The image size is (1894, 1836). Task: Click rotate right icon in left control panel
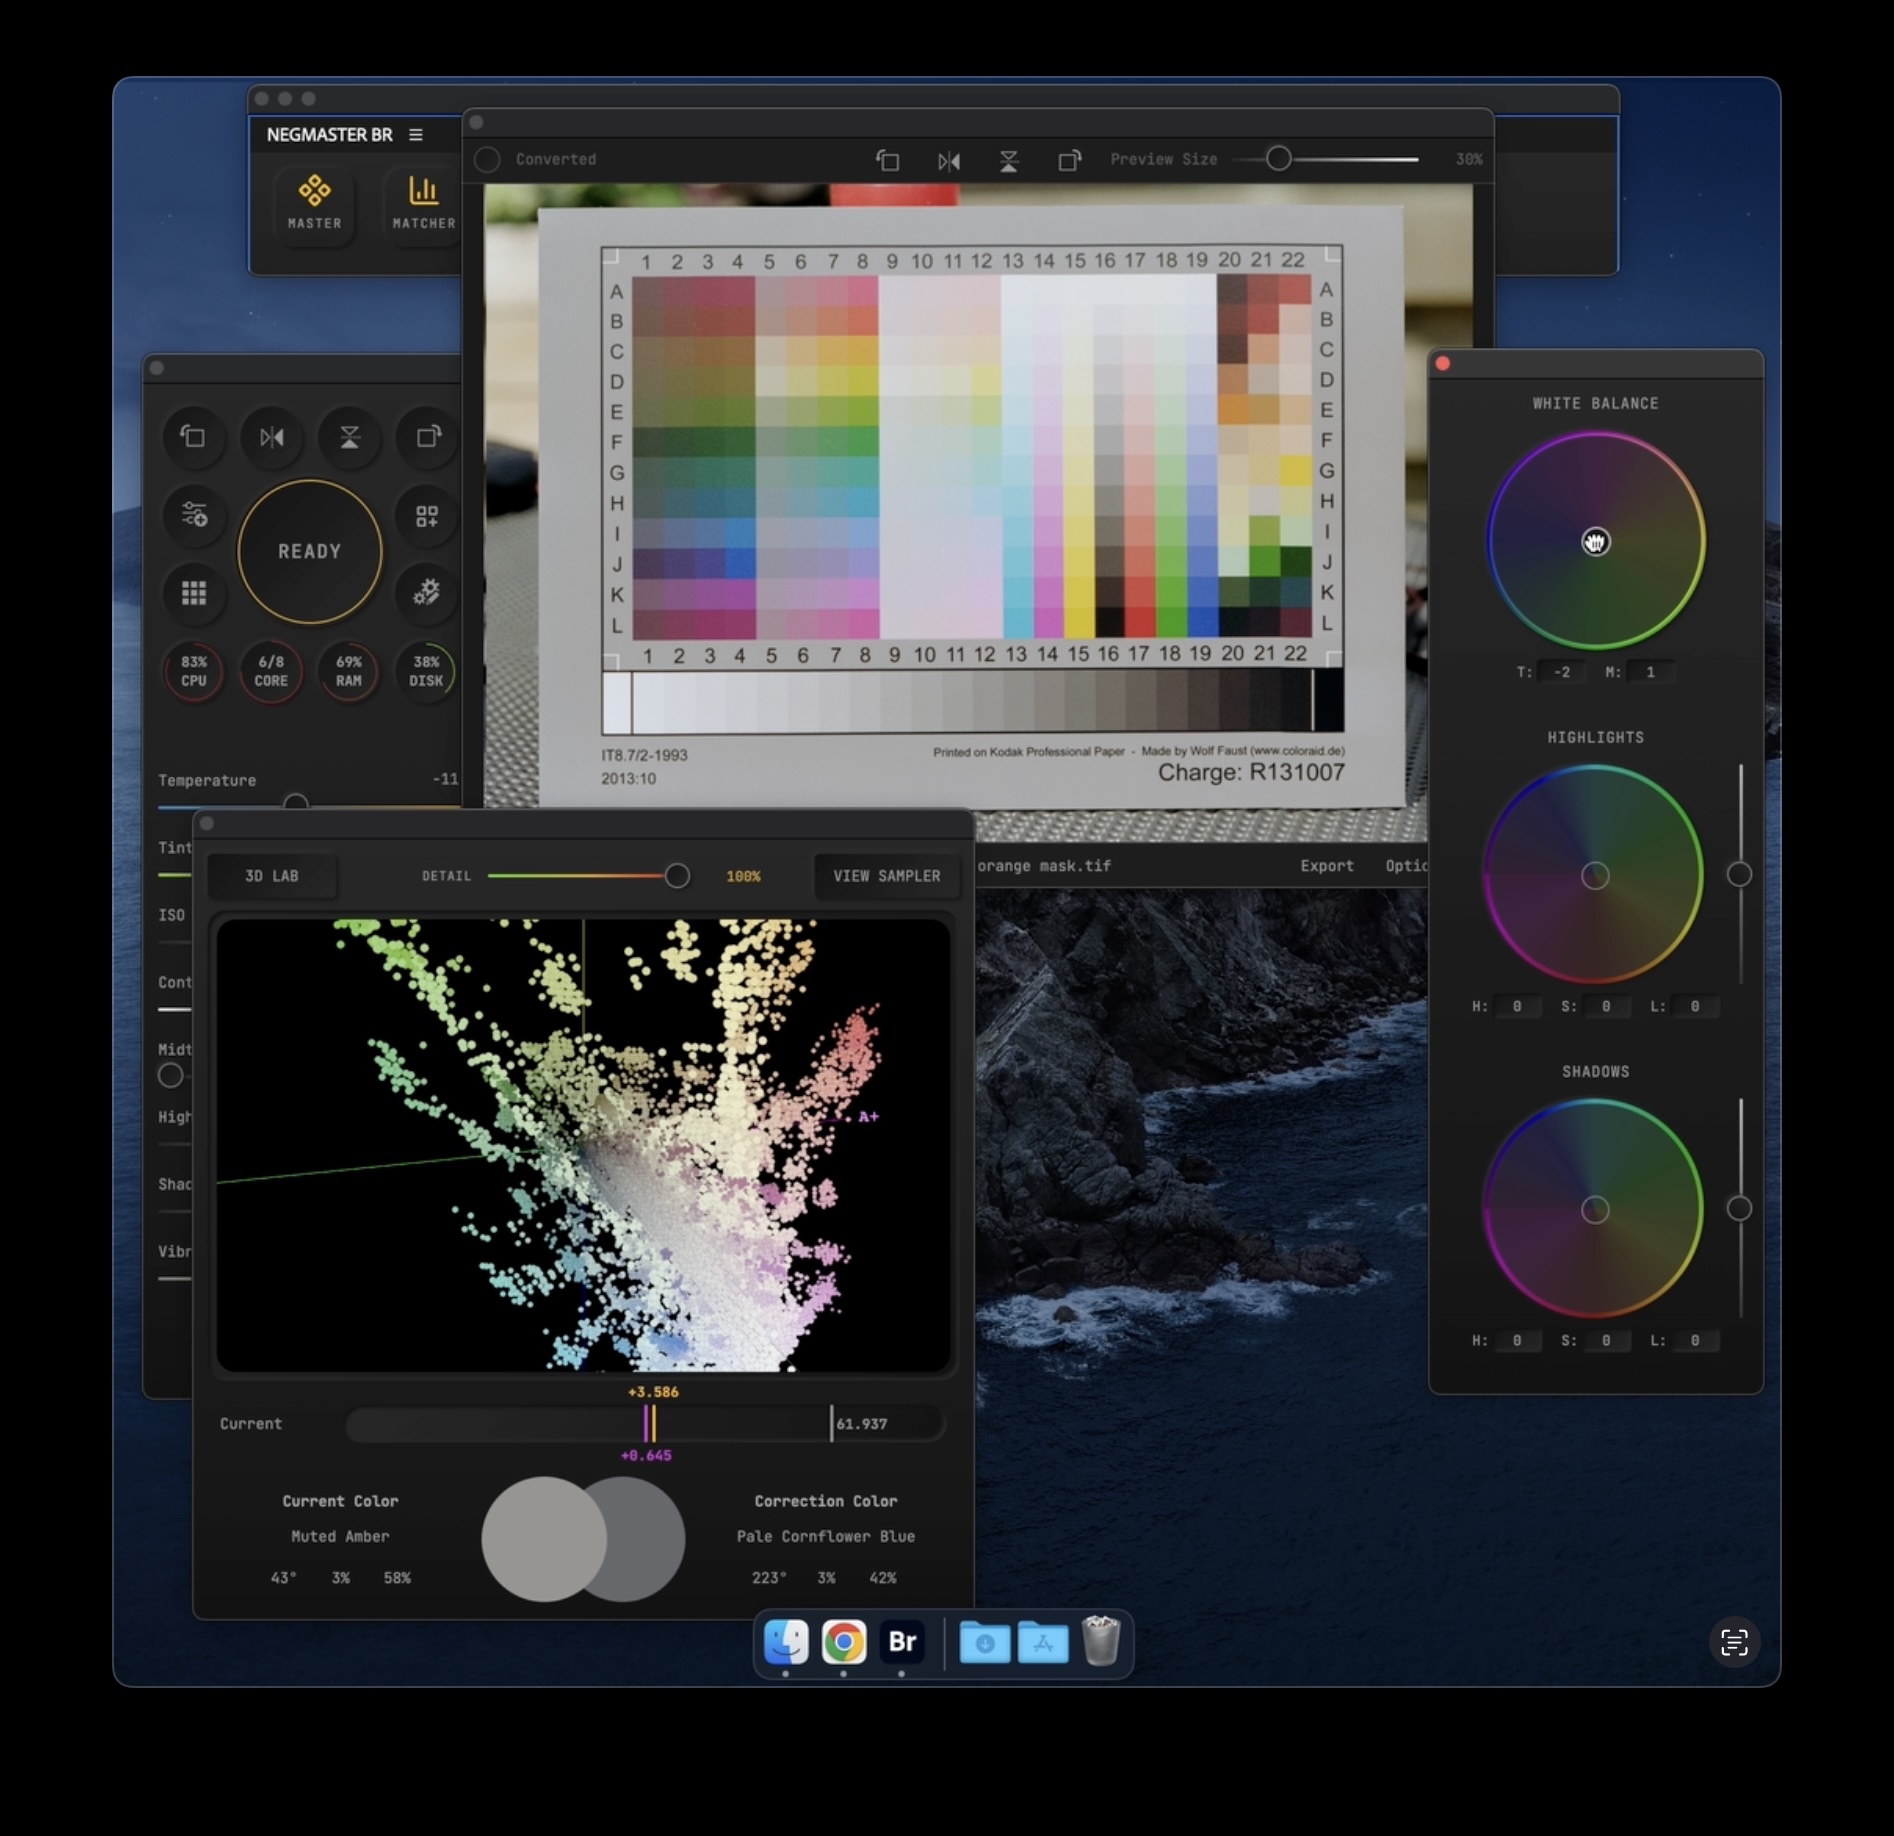pos(428,437)
